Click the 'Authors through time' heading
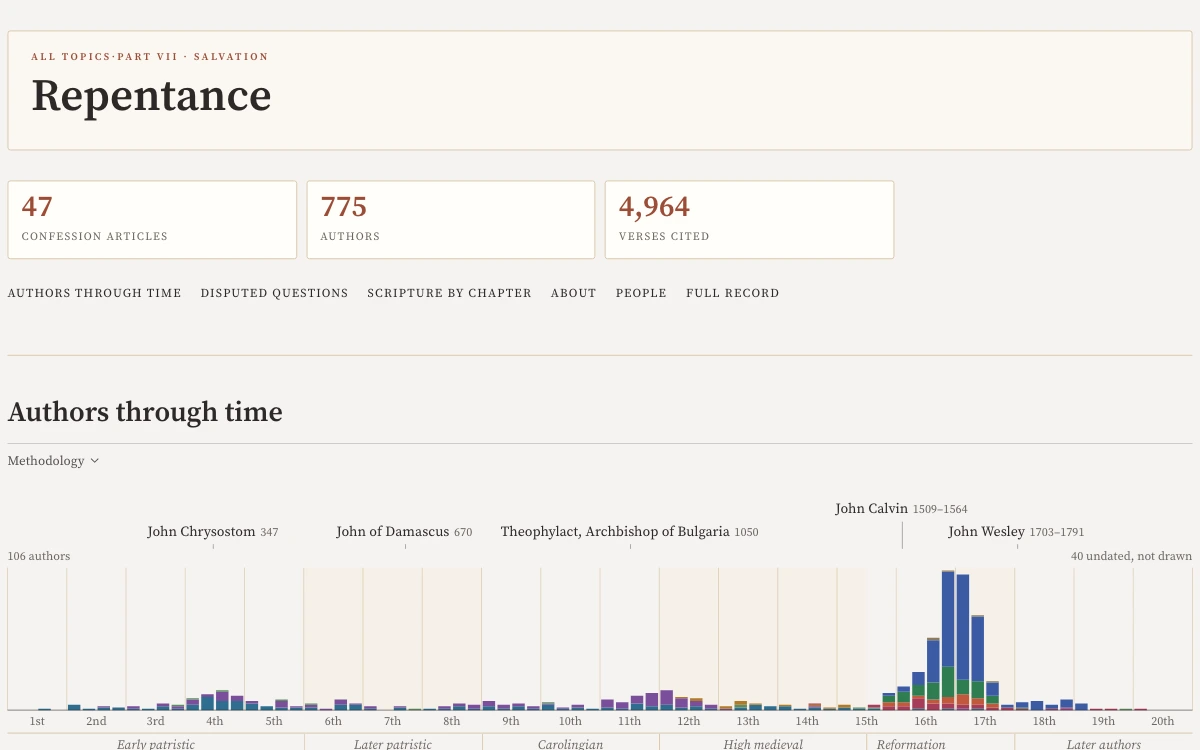This screenshot has height=750, width=1200. (x=145, y=412)
